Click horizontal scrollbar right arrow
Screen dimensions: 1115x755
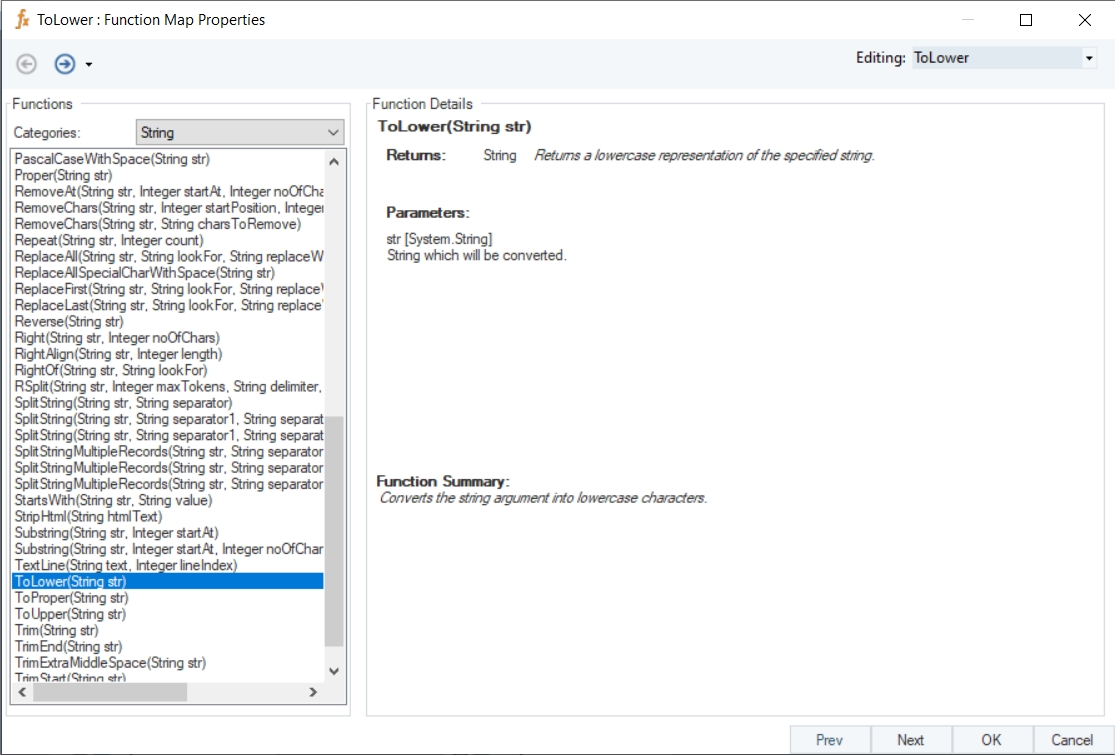pyautogui.click(x=313, y=692)
